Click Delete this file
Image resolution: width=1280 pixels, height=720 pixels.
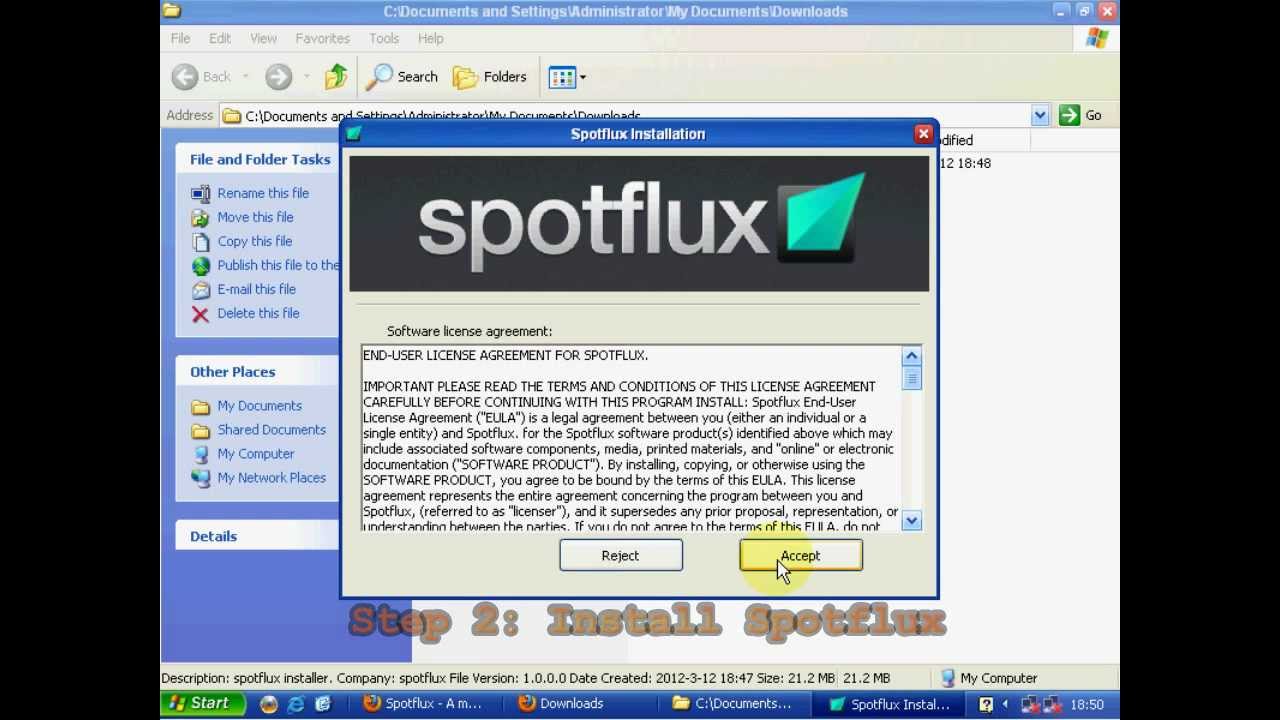click(258, 313)
